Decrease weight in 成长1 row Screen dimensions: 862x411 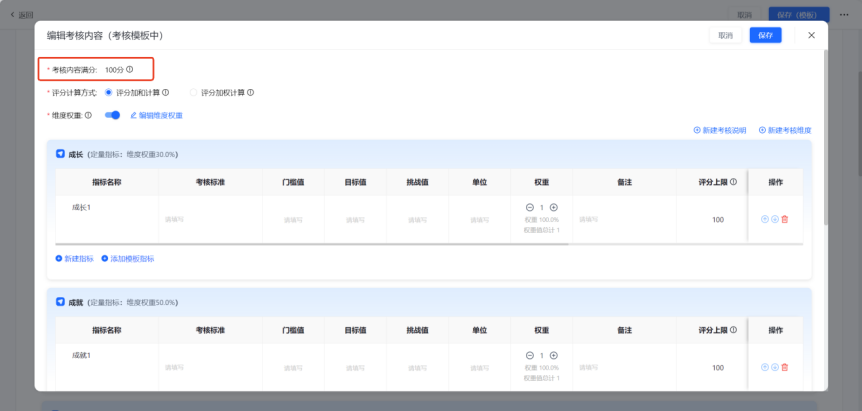(x=530, y=207)
